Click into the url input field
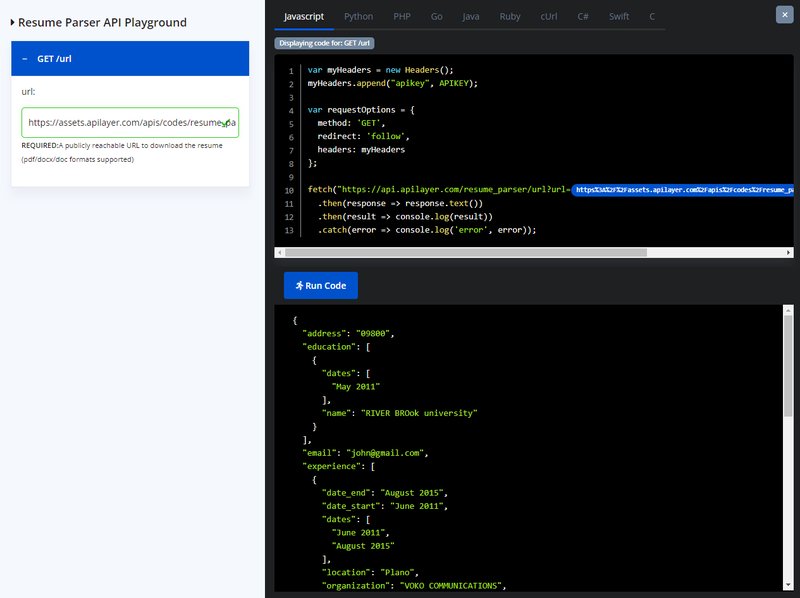 [120, 123]
